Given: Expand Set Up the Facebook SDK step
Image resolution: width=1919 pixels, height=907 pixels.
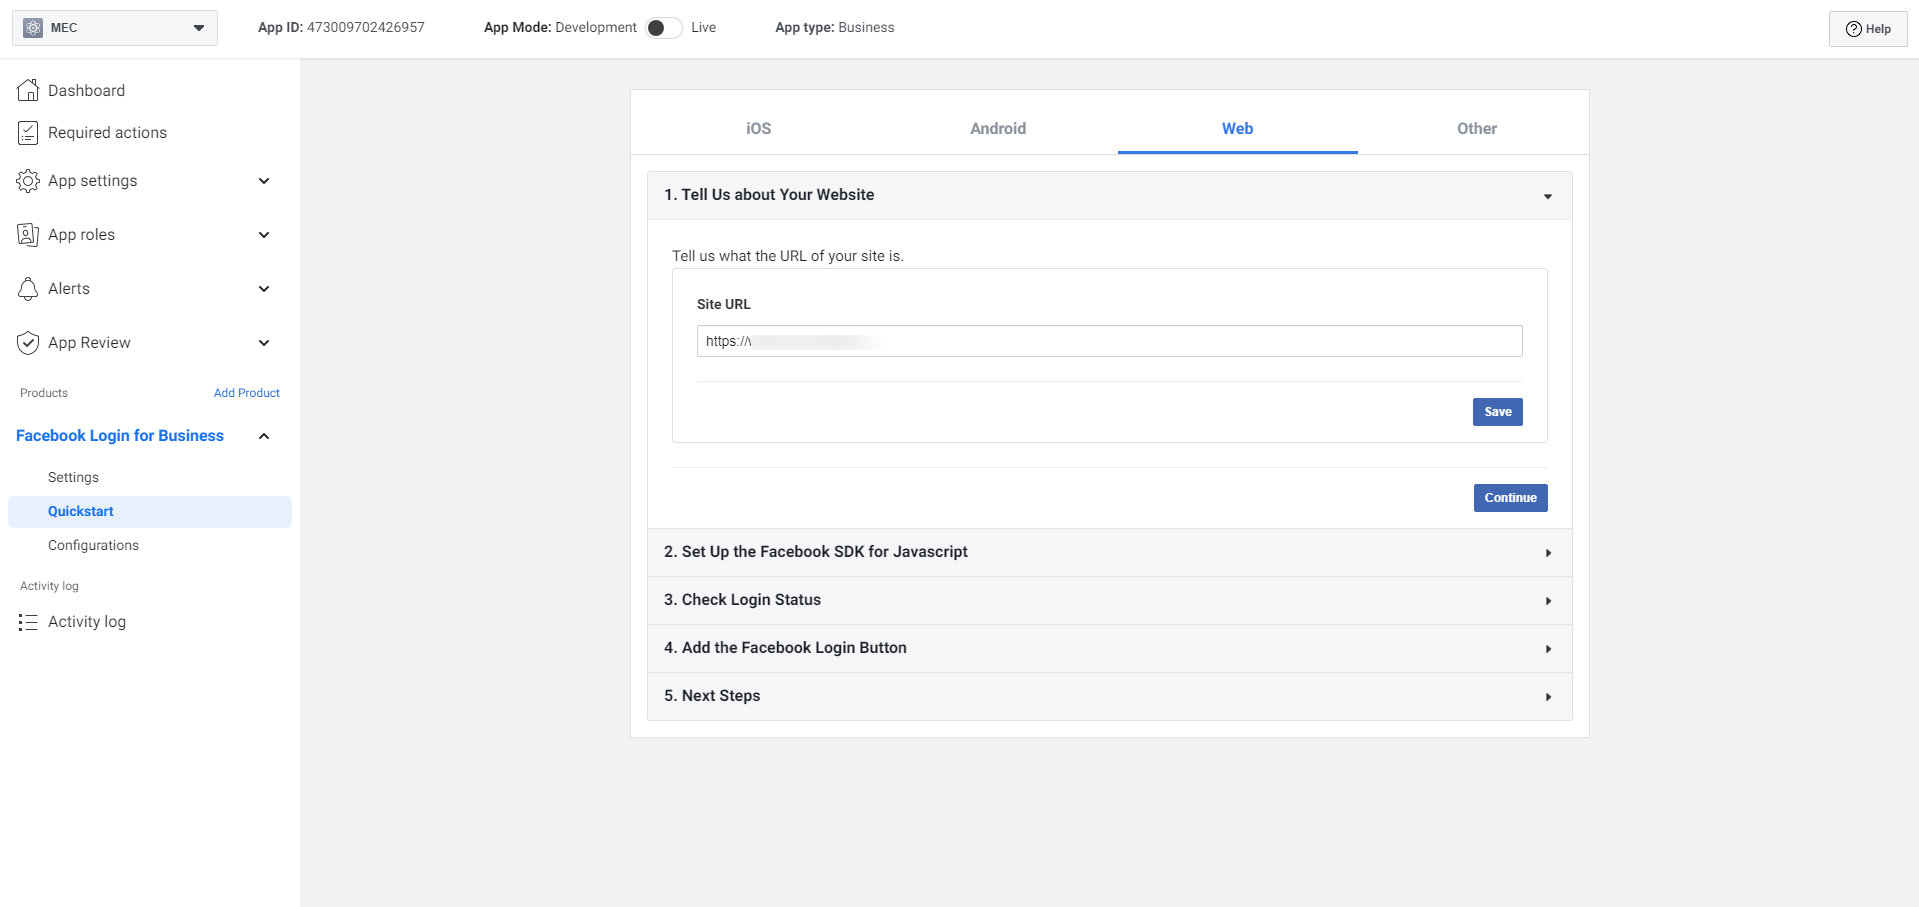Looking at the screenshot, I should (x=1548, y=553).
